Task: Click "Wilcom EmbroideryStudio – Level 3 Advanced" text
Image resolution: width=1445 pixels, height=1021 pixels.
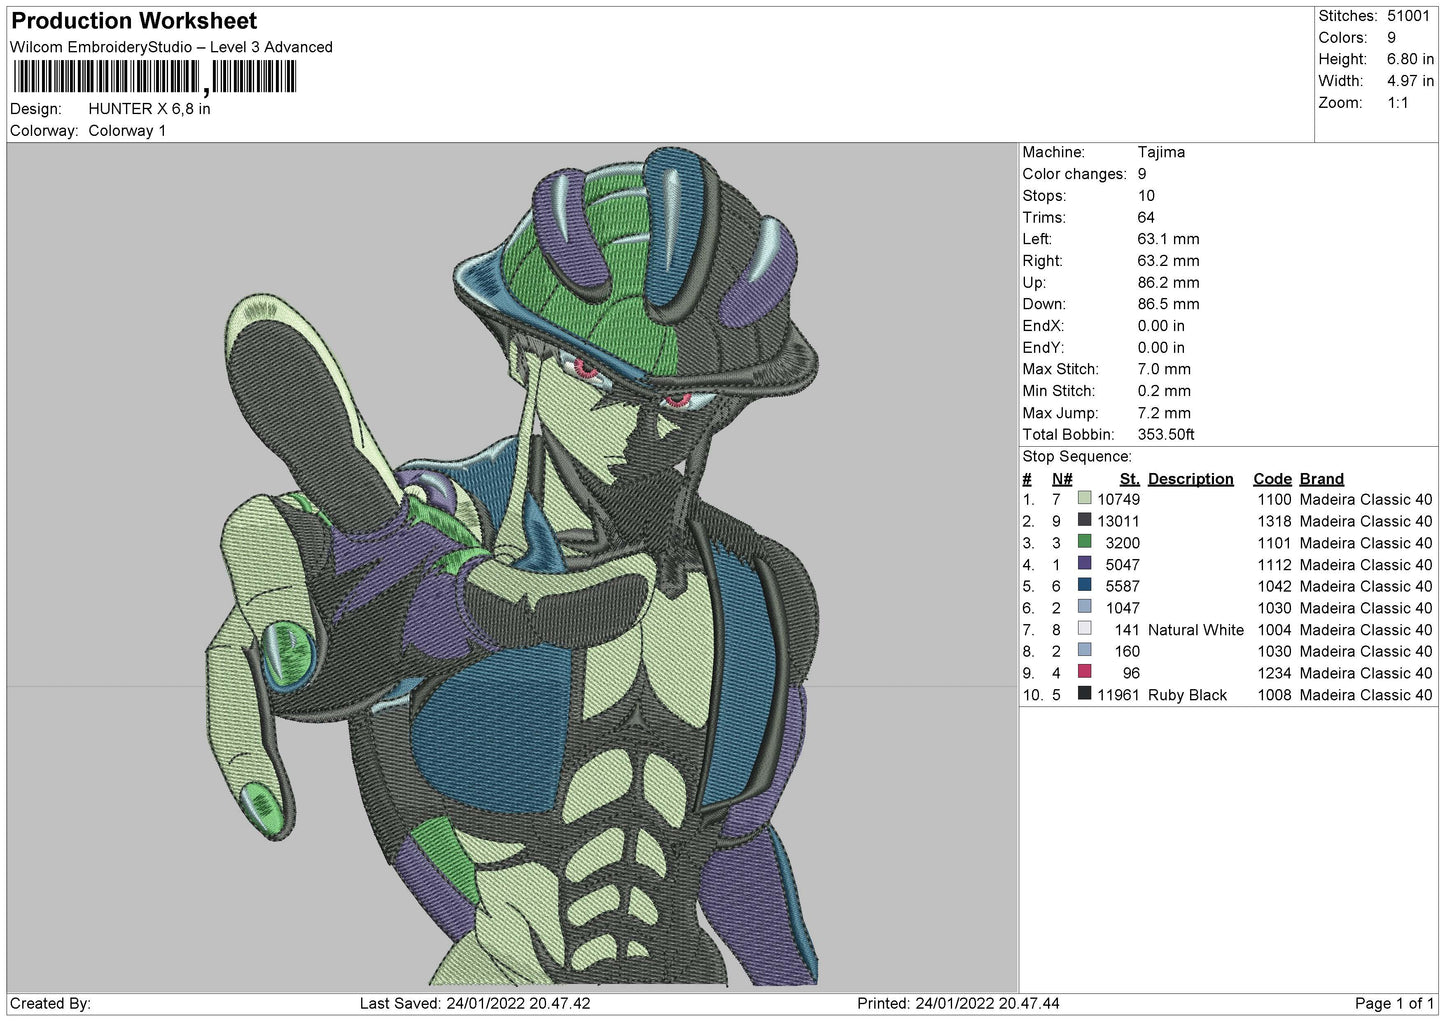Action: [171, 47]
